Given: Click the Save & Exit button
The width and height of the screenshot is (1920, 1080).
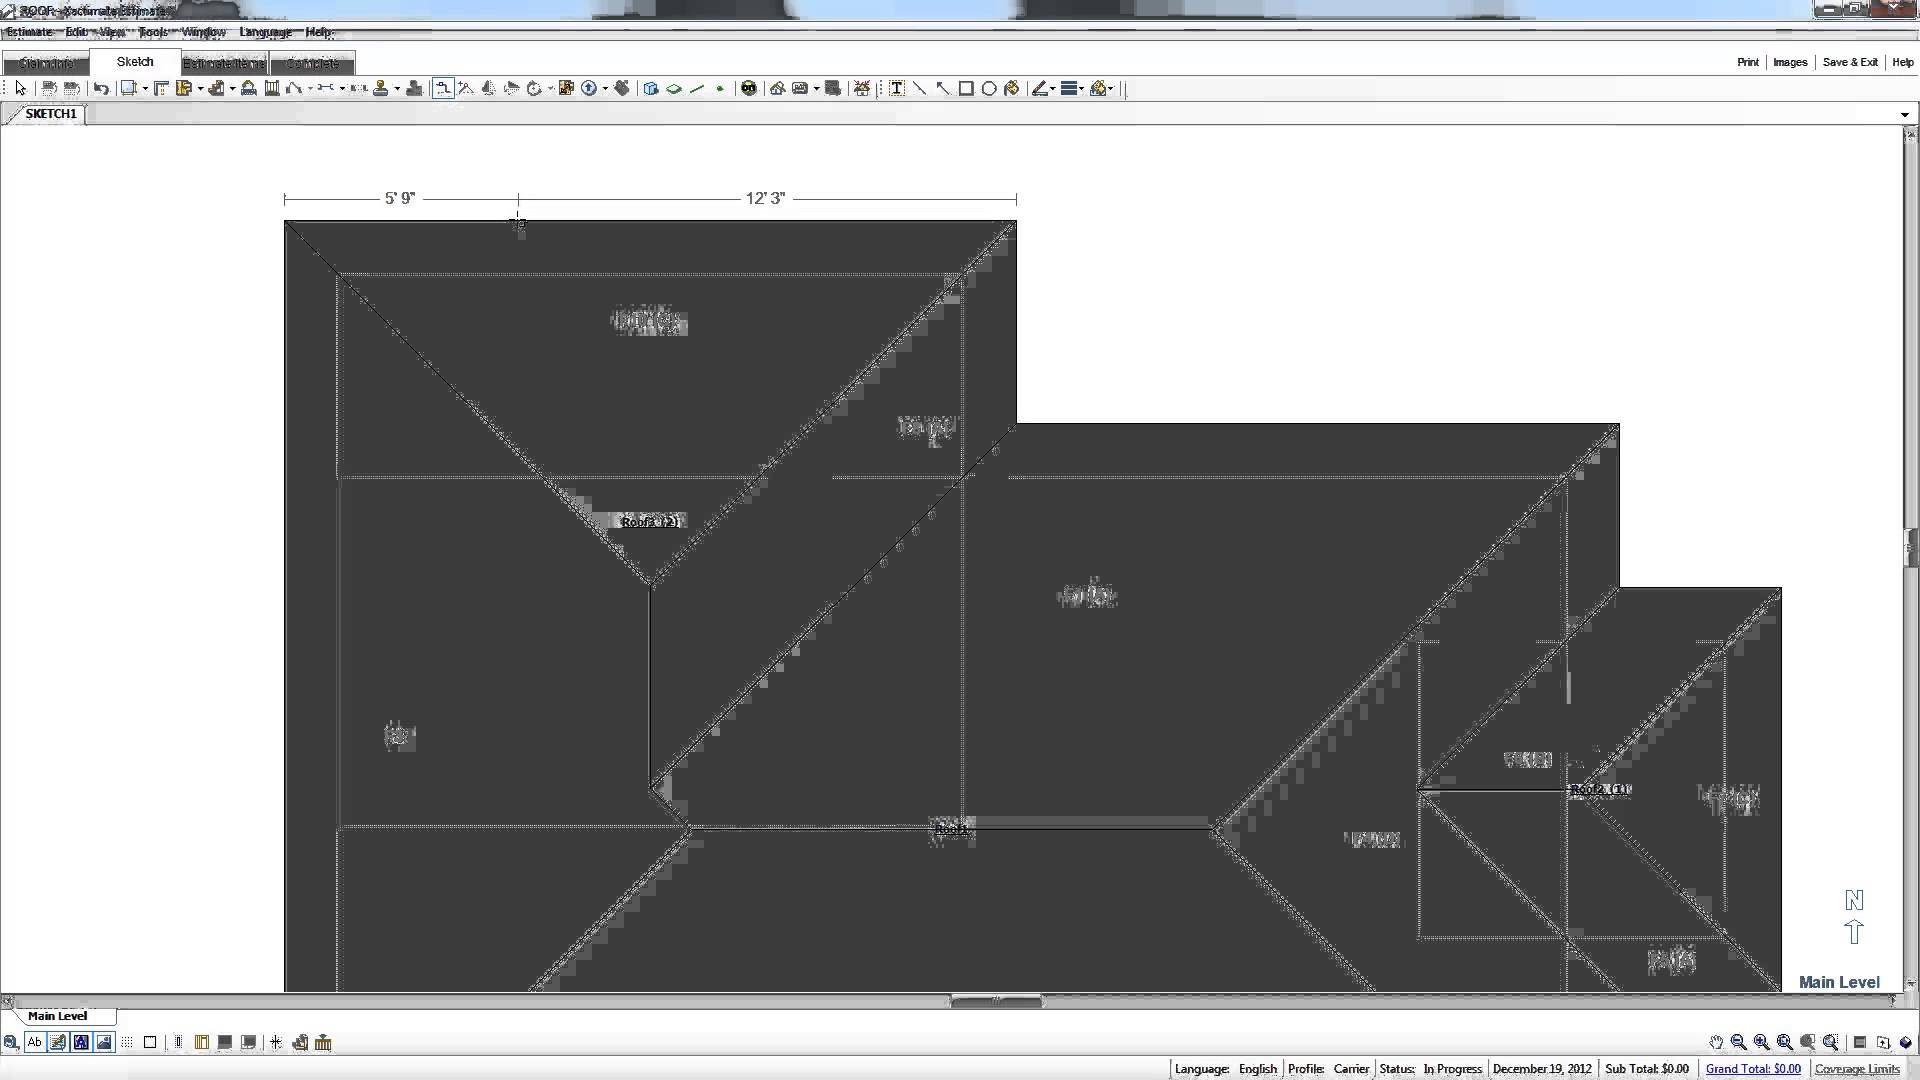Looking at the screenshot, I should (1849, 61).
